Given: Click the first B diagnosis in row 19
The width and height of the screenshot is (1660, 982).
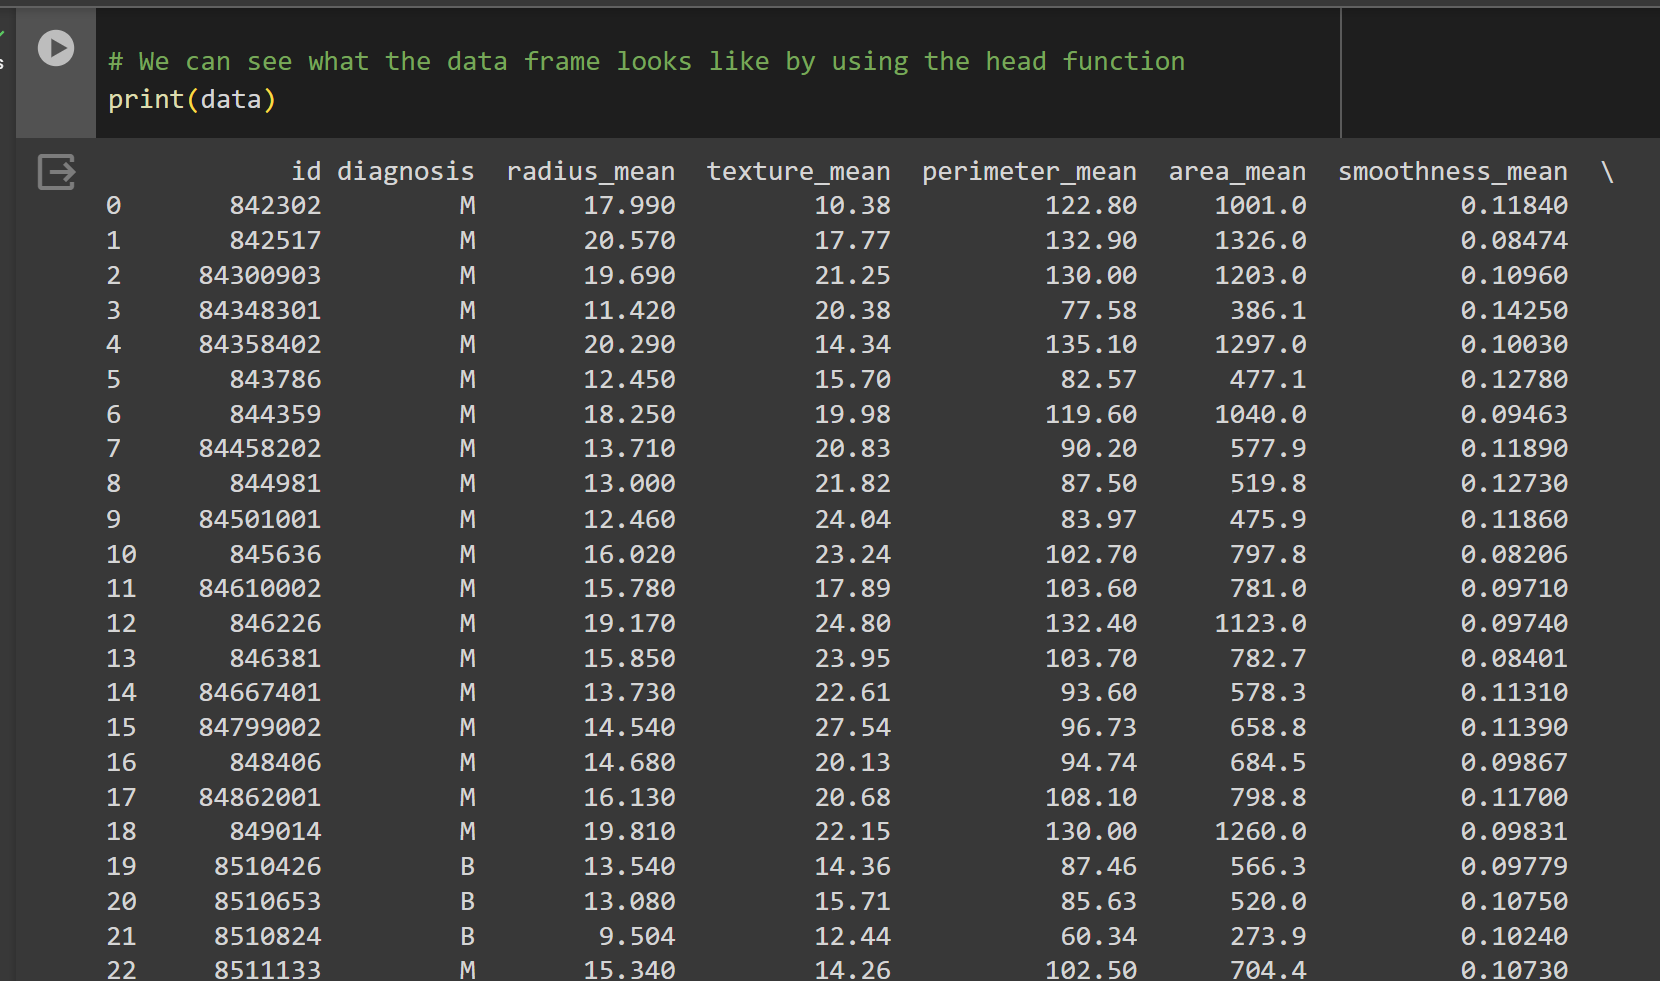Looking at the screenshot, I should 467,867.
